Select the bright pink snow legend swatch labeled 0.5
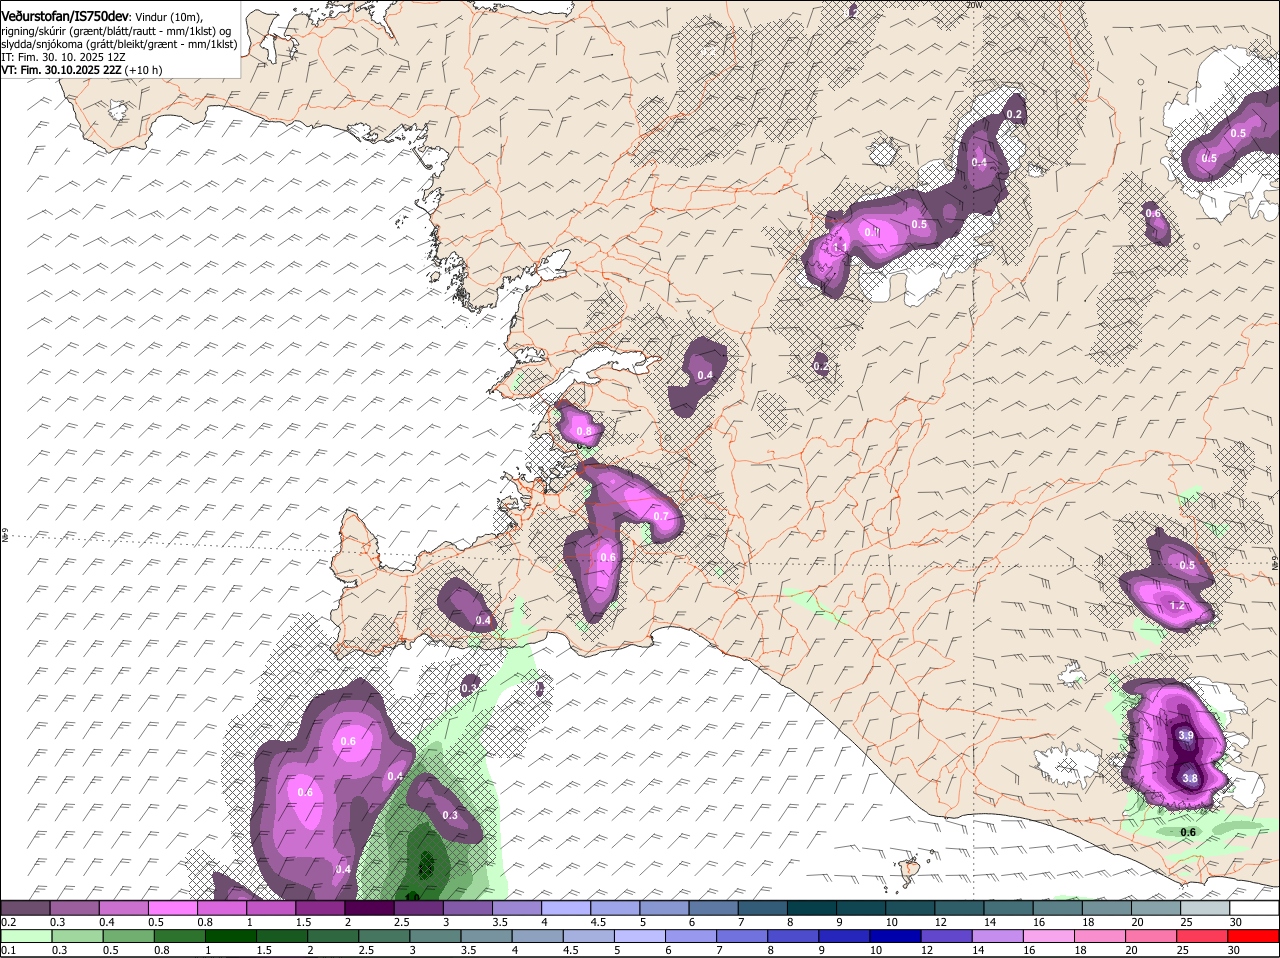This screenshot has width=1280, height=958. click(174, 908)
